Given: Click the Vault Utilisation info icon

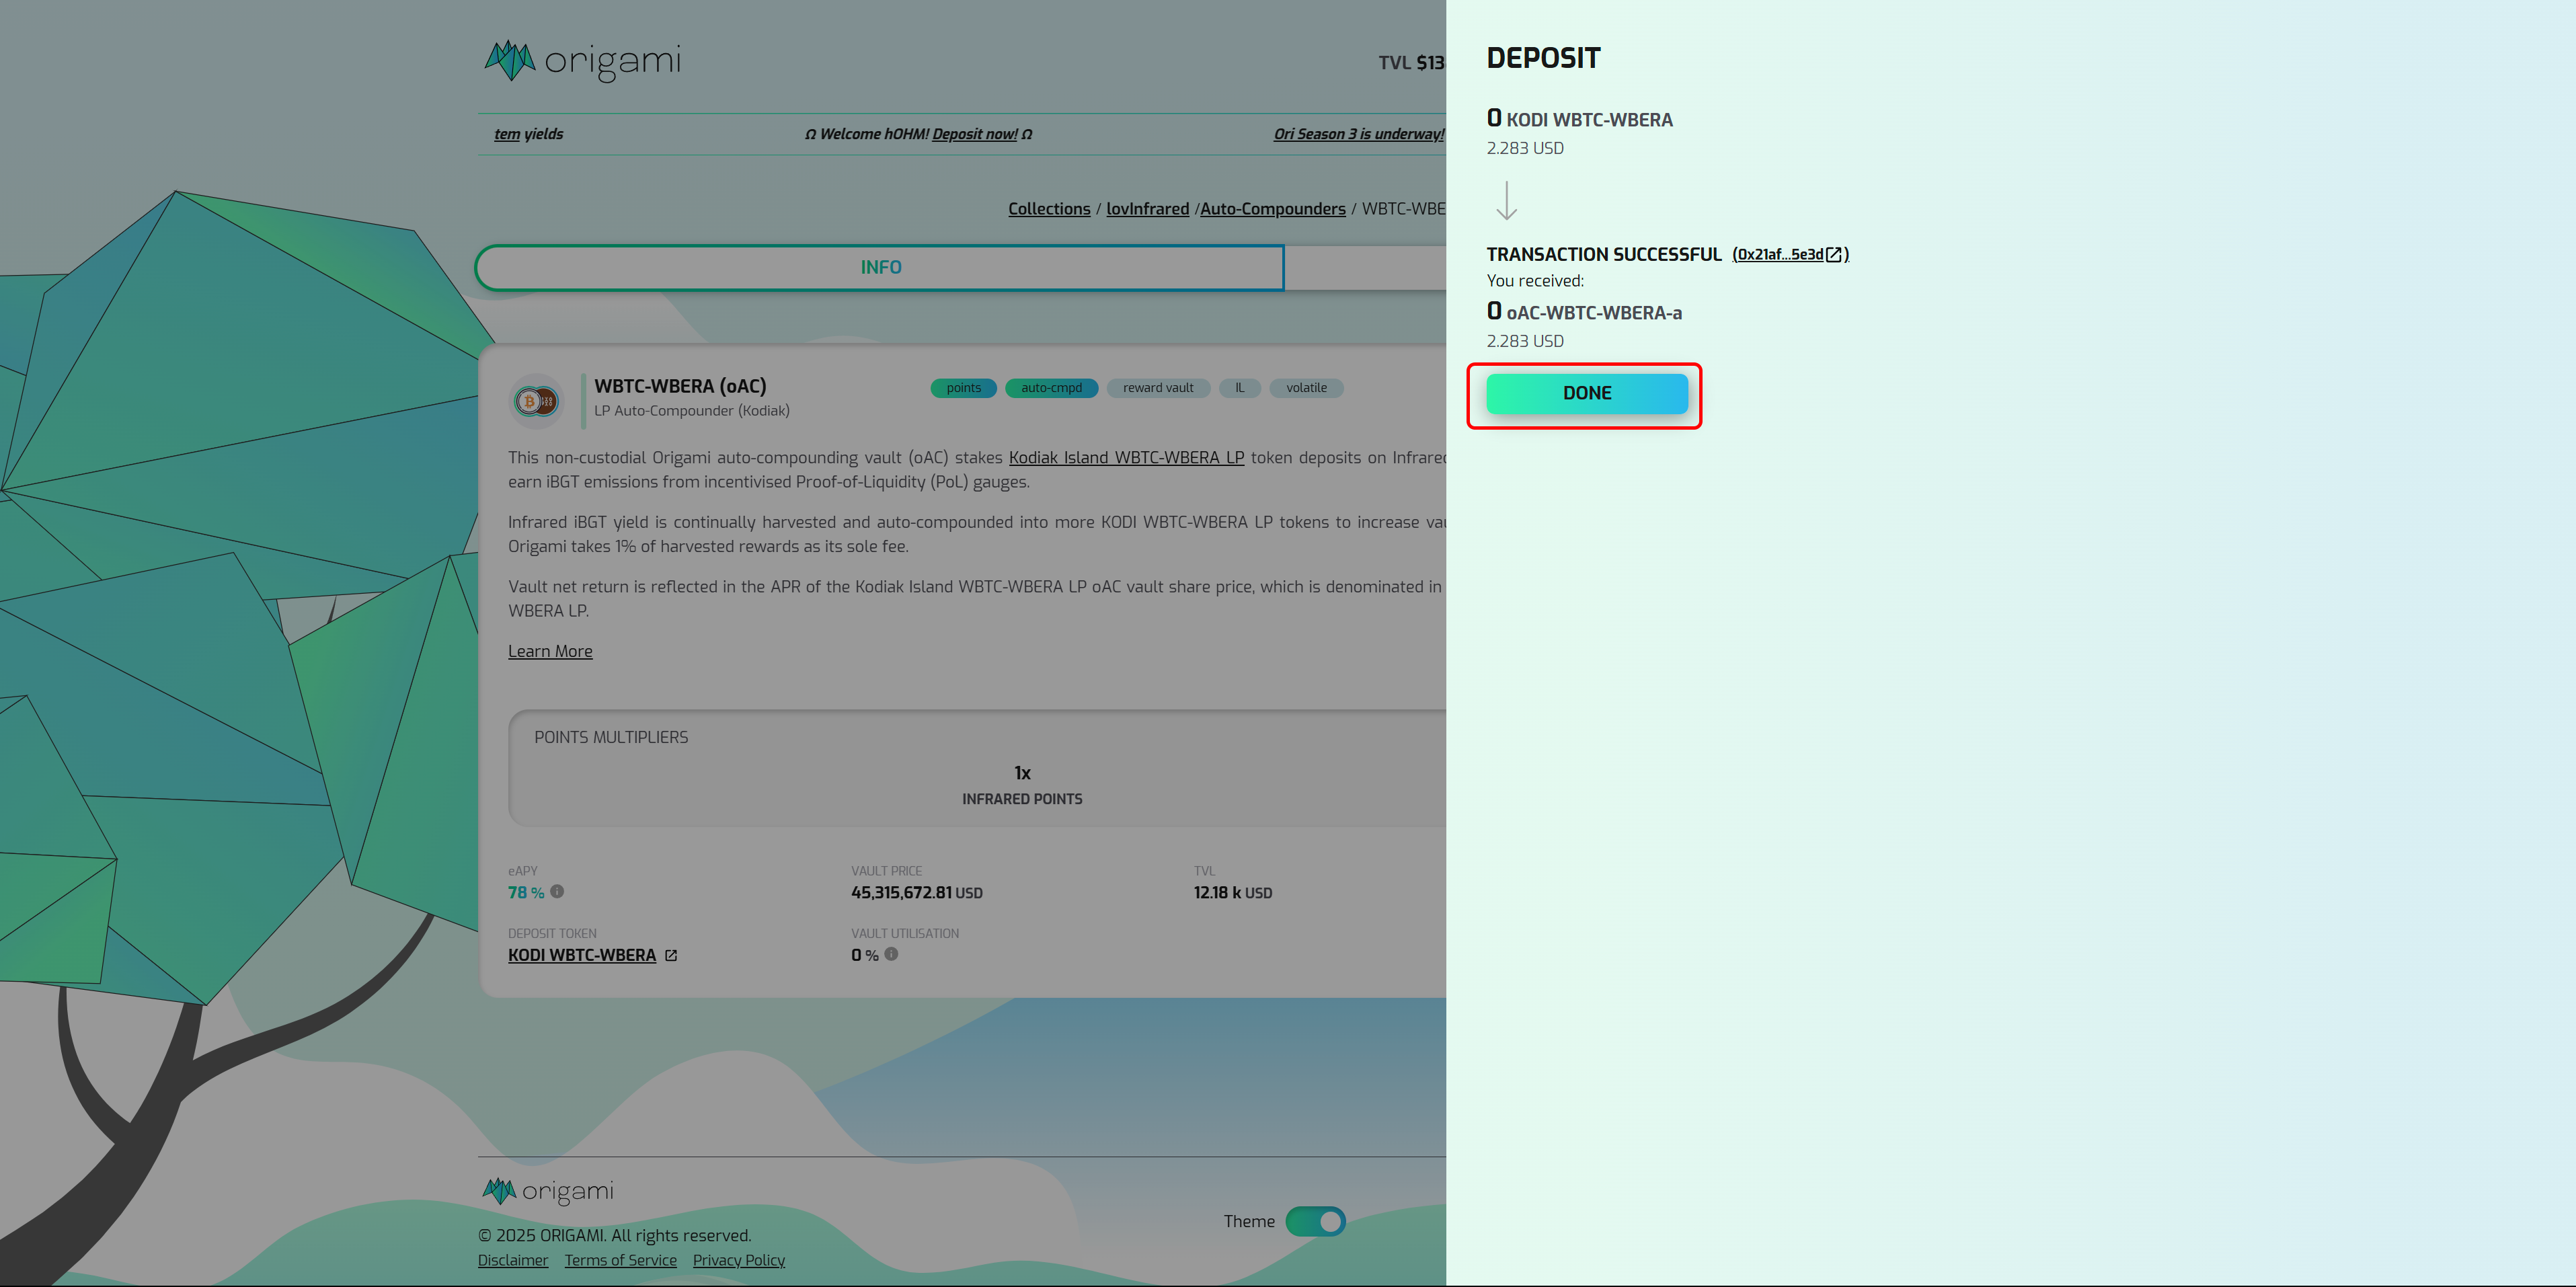Looking at the screenshot, I should [x=891, y=954].
